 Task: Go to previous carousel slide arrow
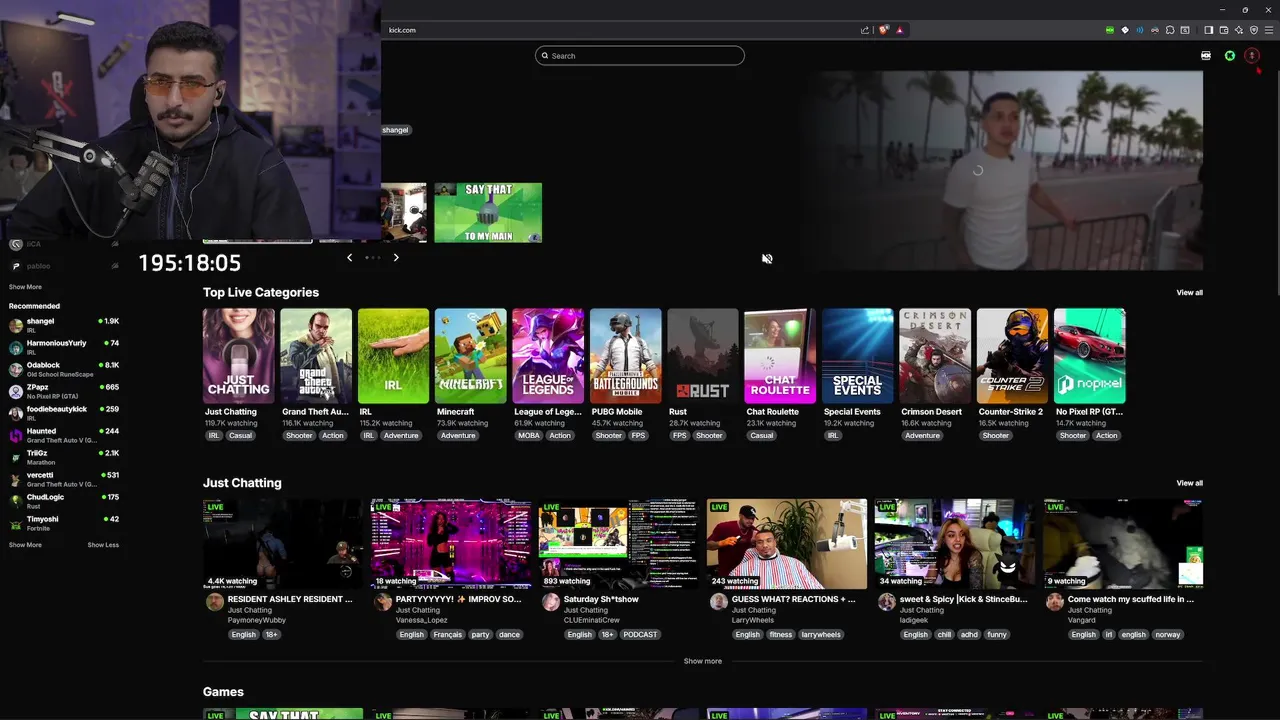[x=349, y=258]
